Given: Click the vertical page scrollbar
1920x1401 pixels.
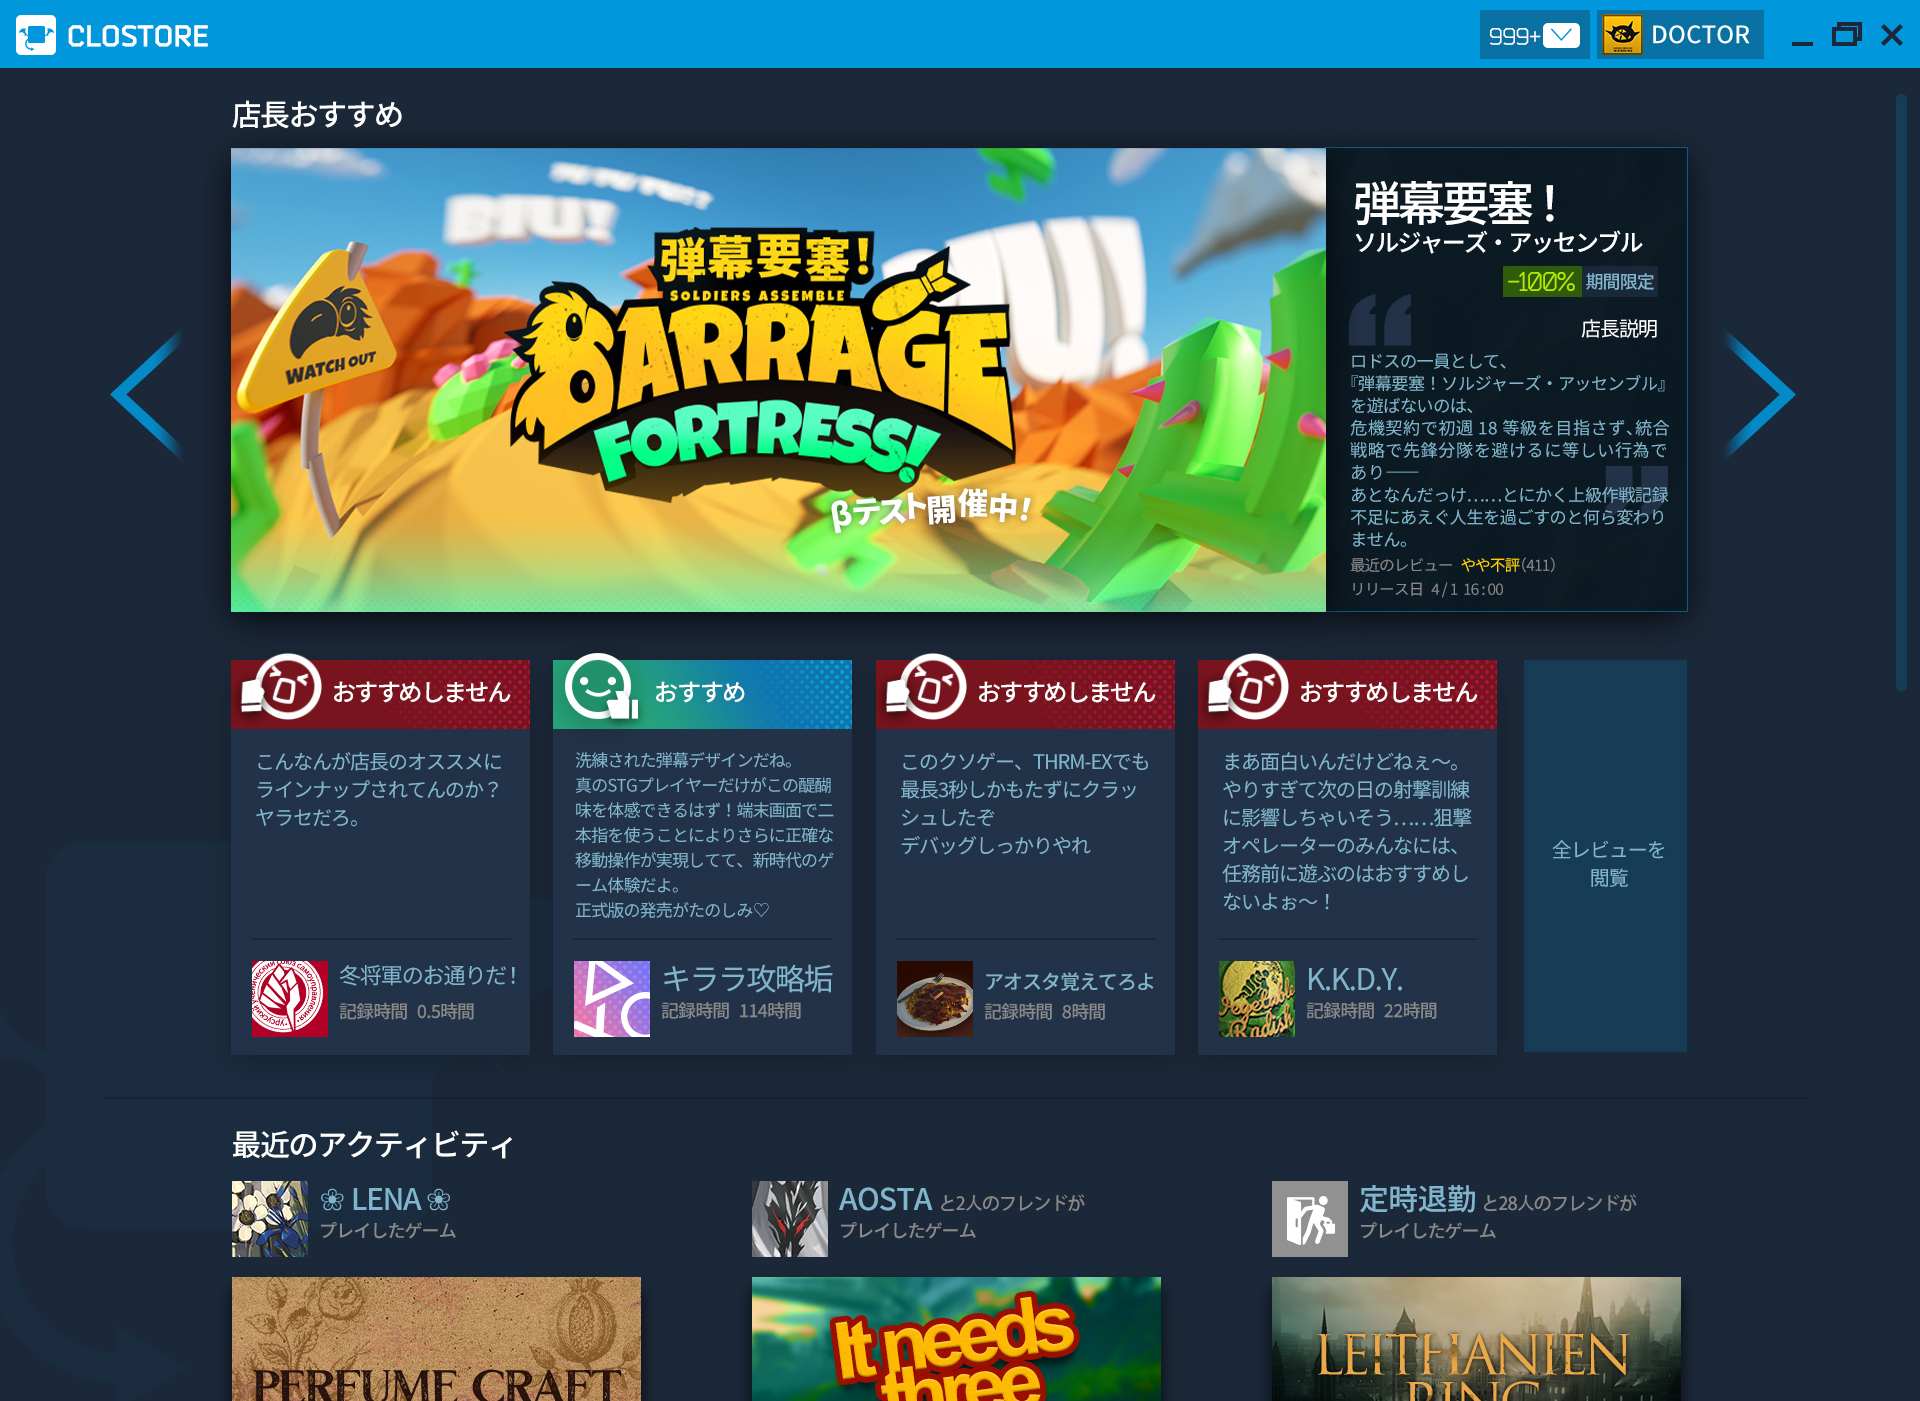Looking at the screenshot, I should point(1901,390).
